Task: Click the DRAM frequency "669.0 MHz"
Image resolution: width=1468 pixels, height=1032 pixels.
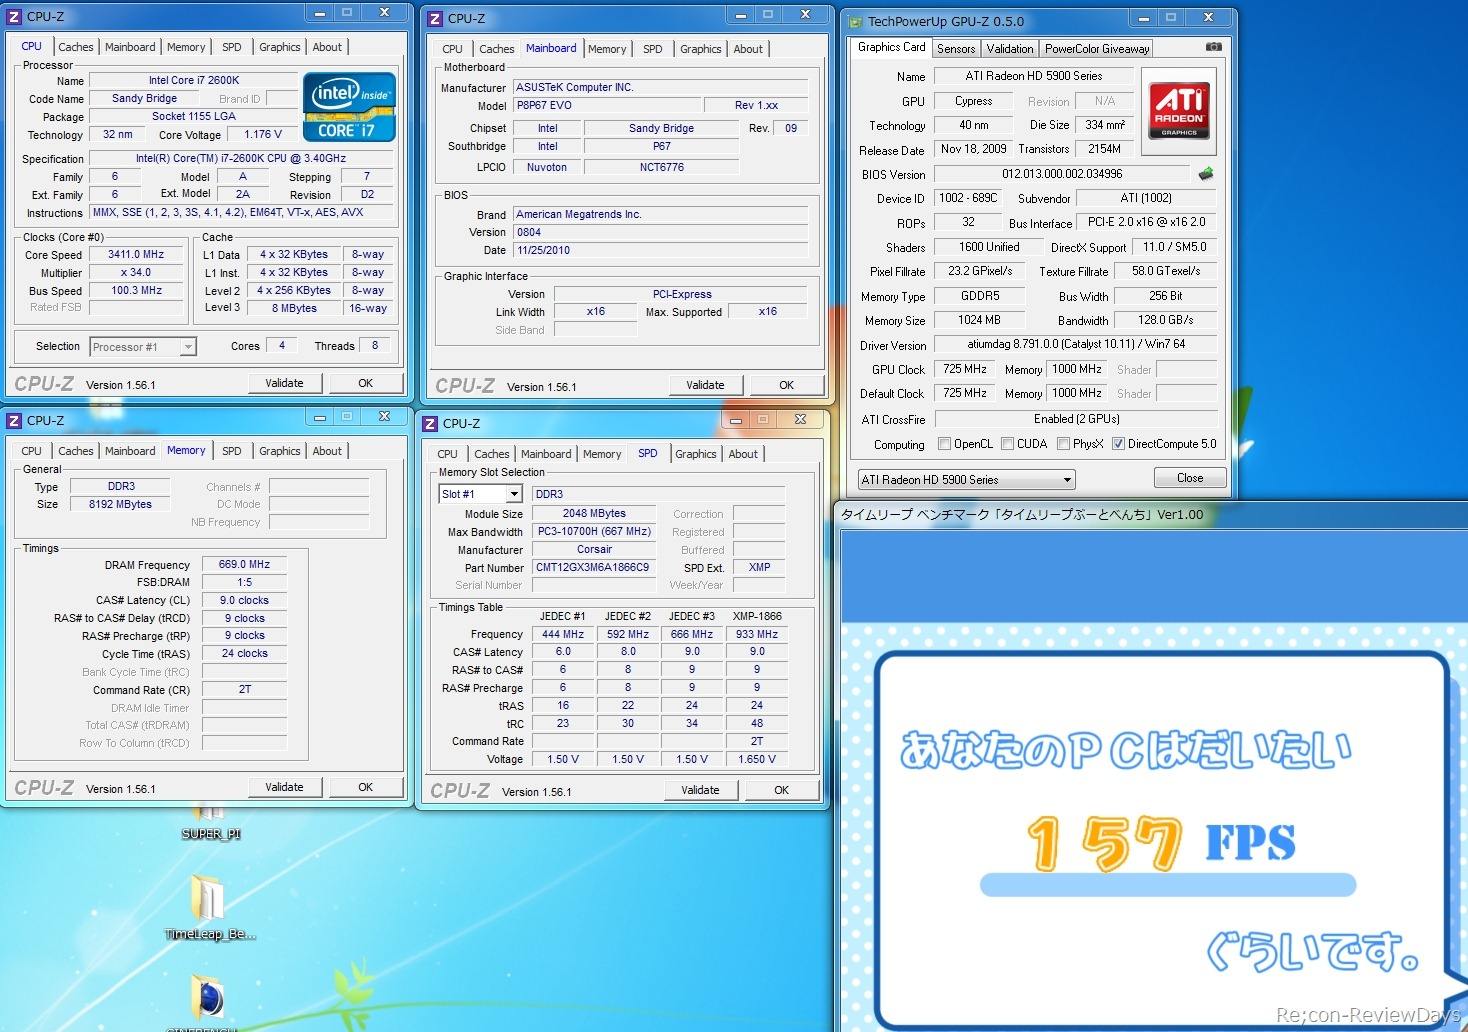Action: (x=245, y=565)
